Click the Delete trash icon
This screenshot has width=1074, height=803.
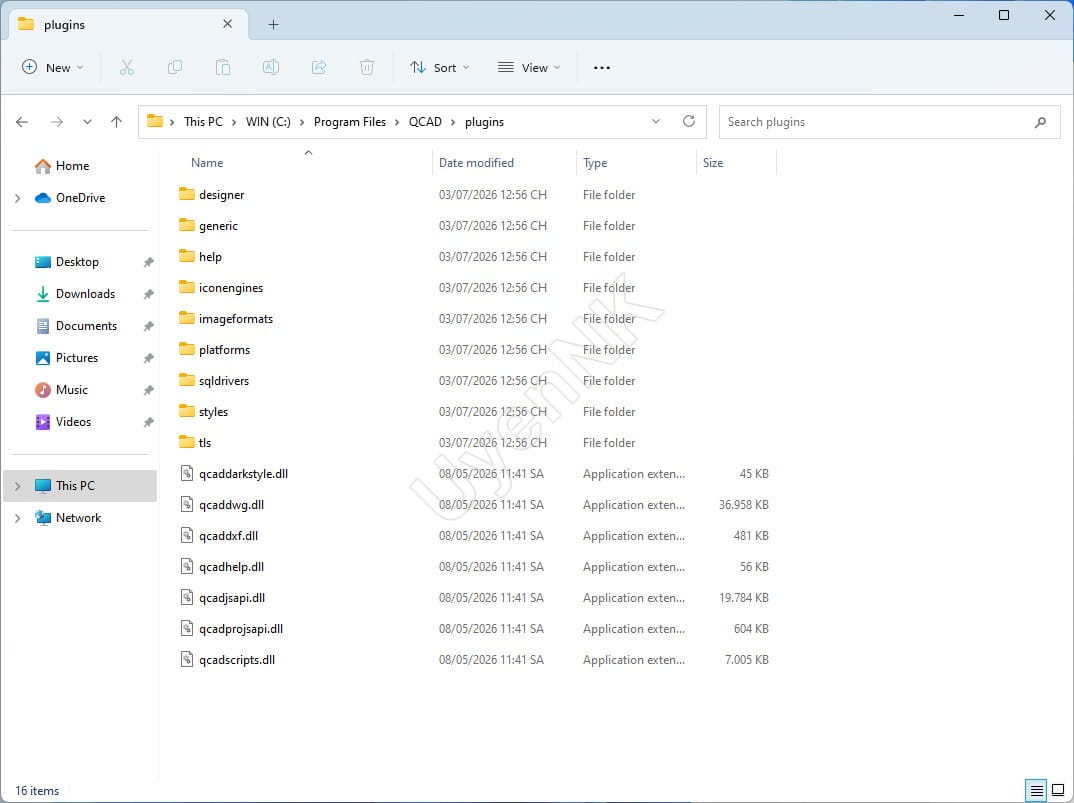tap(366, 67)
